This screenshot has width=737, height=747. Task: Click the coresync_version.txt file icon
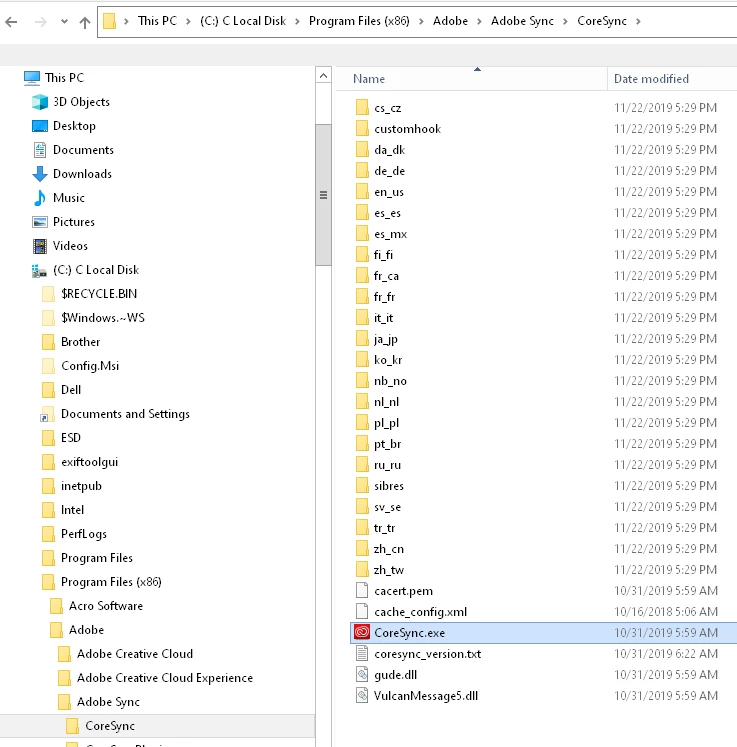tap(362, 653)
